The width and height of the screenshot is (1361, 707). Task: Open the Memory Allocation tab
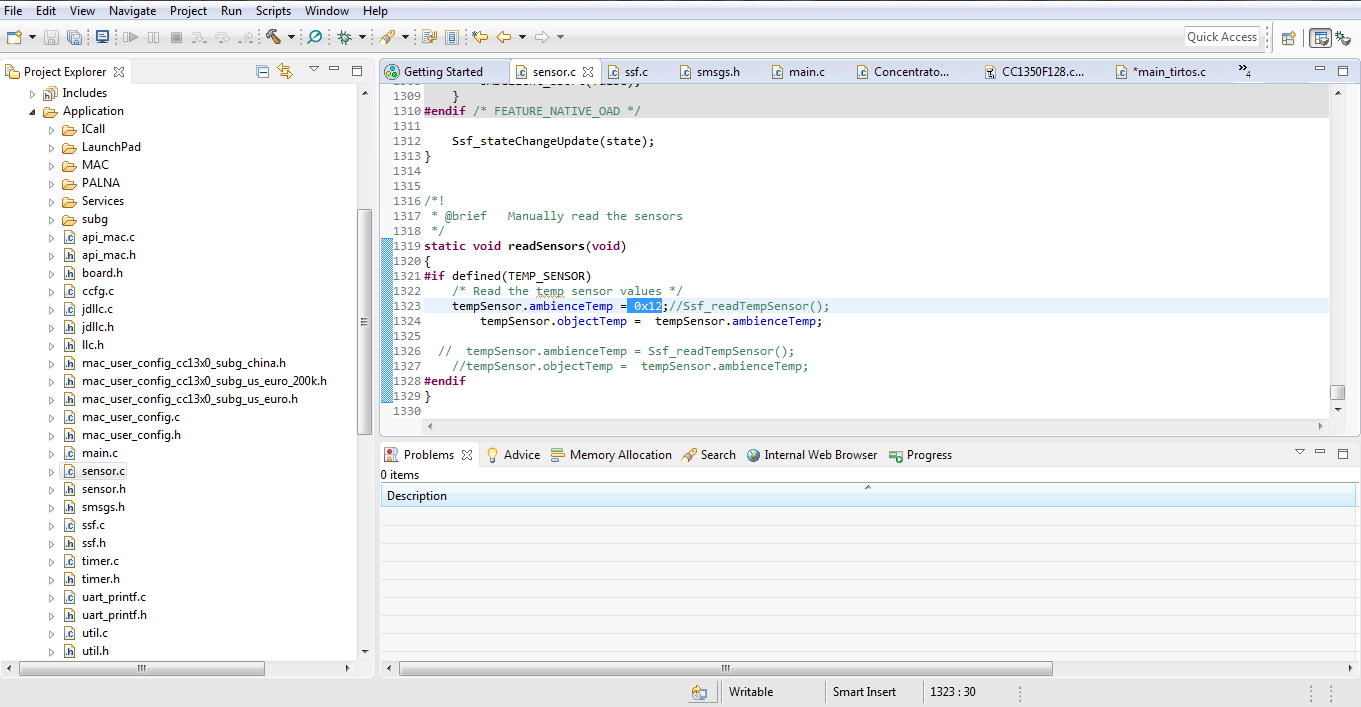coord(620,455)
